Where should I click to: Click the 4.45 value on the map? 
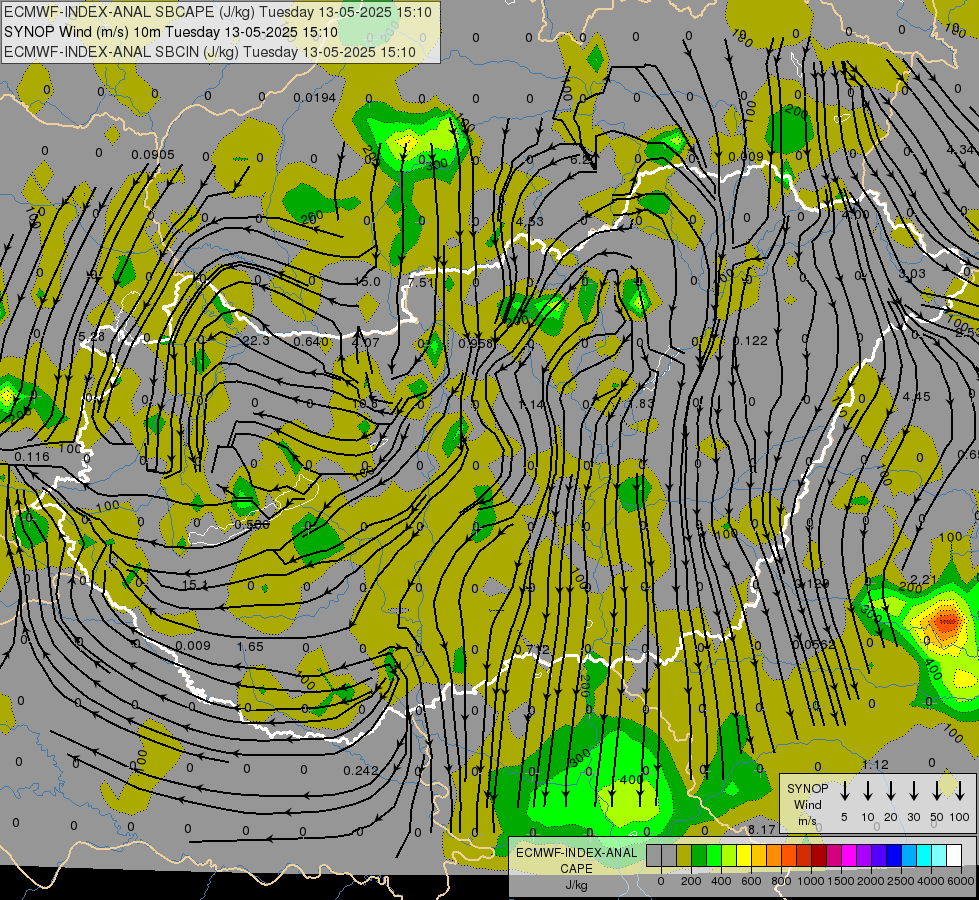[x=916, y=397]
